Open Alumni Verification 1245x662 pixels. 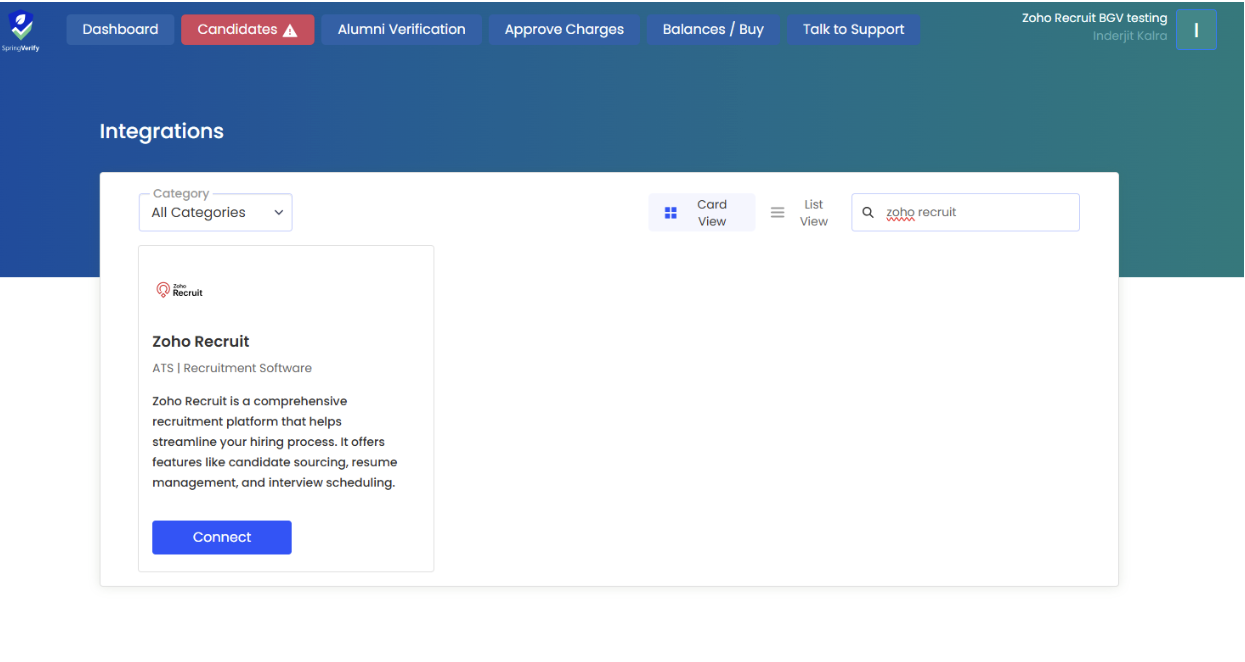pyautogui.click(x=401, y=29)
